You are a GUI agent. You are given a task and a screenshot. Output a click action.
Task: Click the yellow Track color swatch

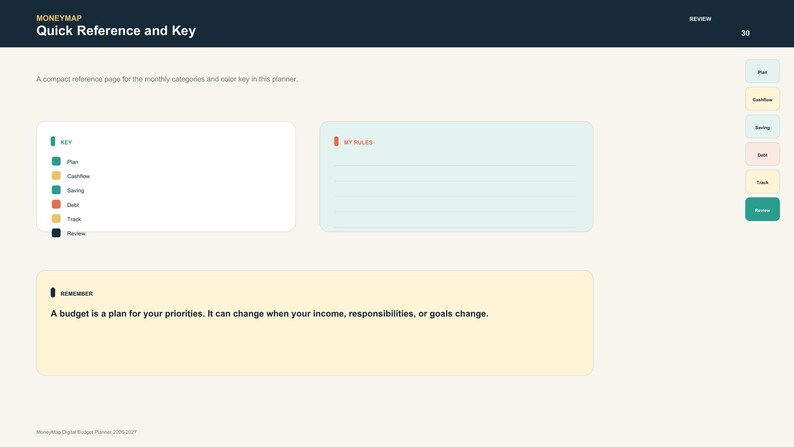56,218
